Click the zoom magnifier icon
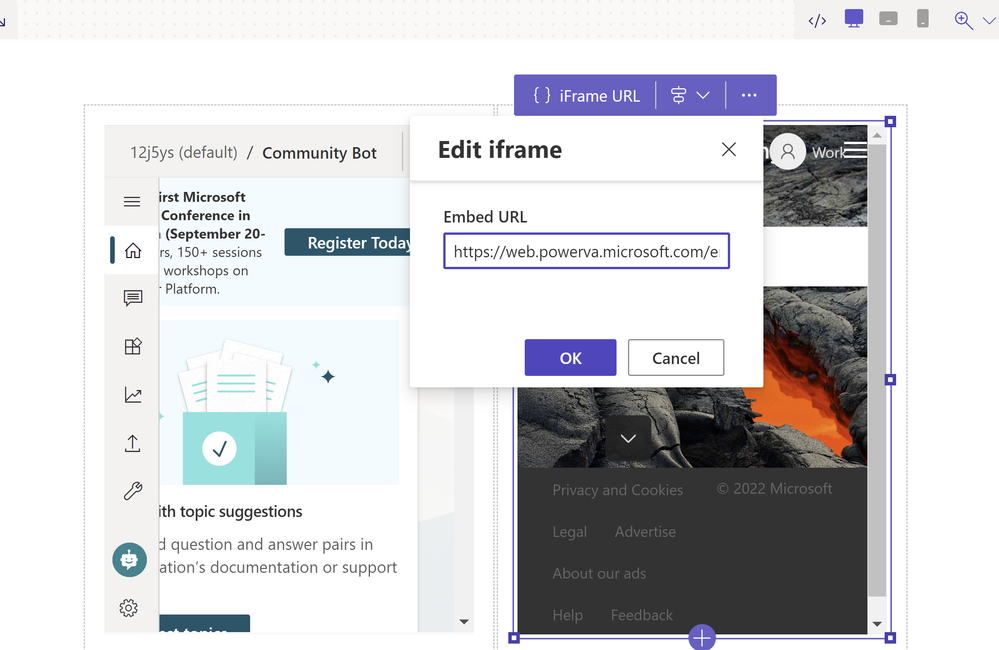999x650 pixels. (963, 20)
